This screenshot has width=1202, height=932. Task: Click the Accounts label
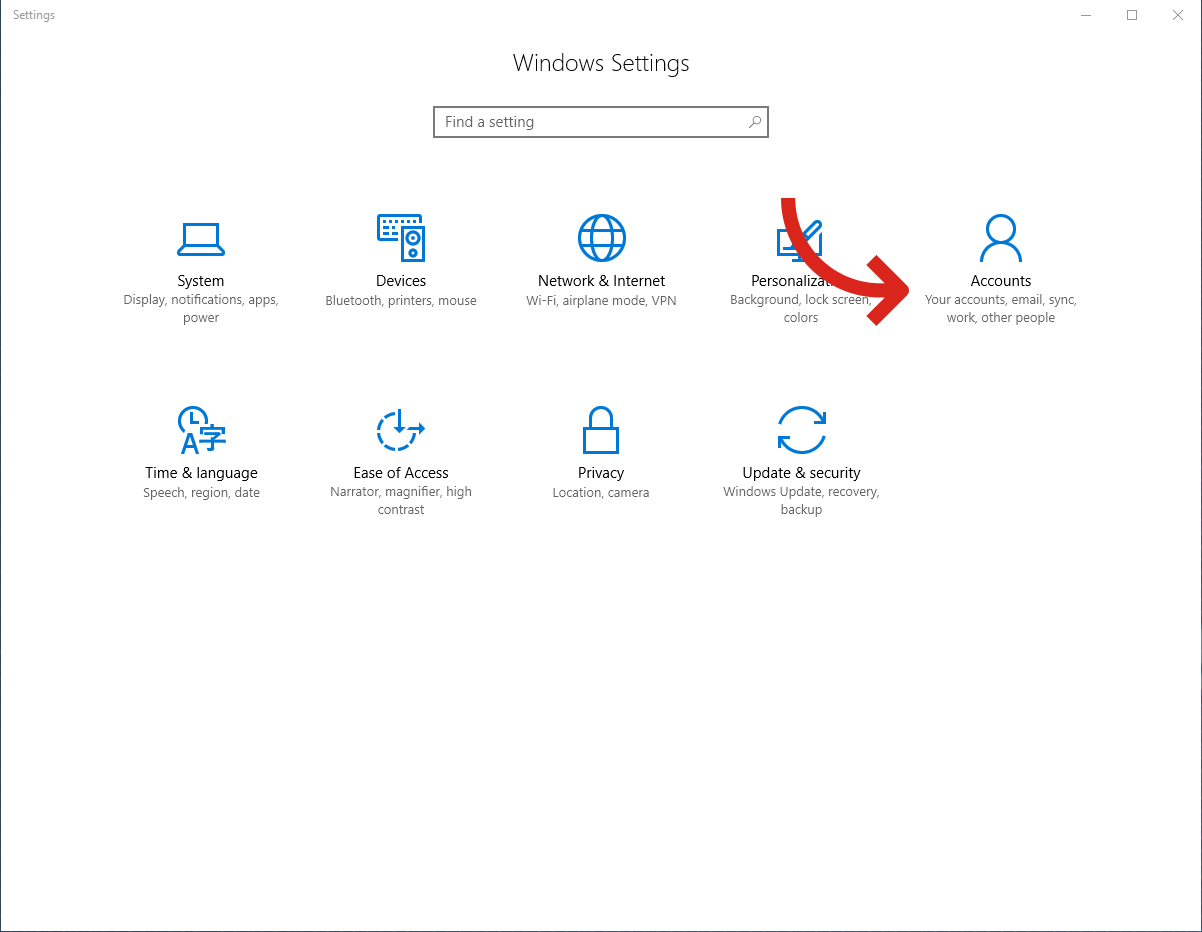(x=1001, y=281)
